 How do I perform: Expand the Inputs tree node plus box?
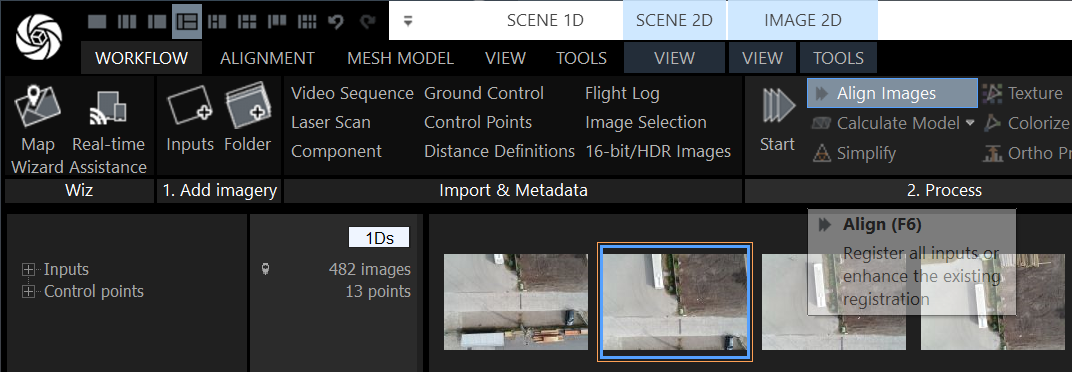[28, 270]
